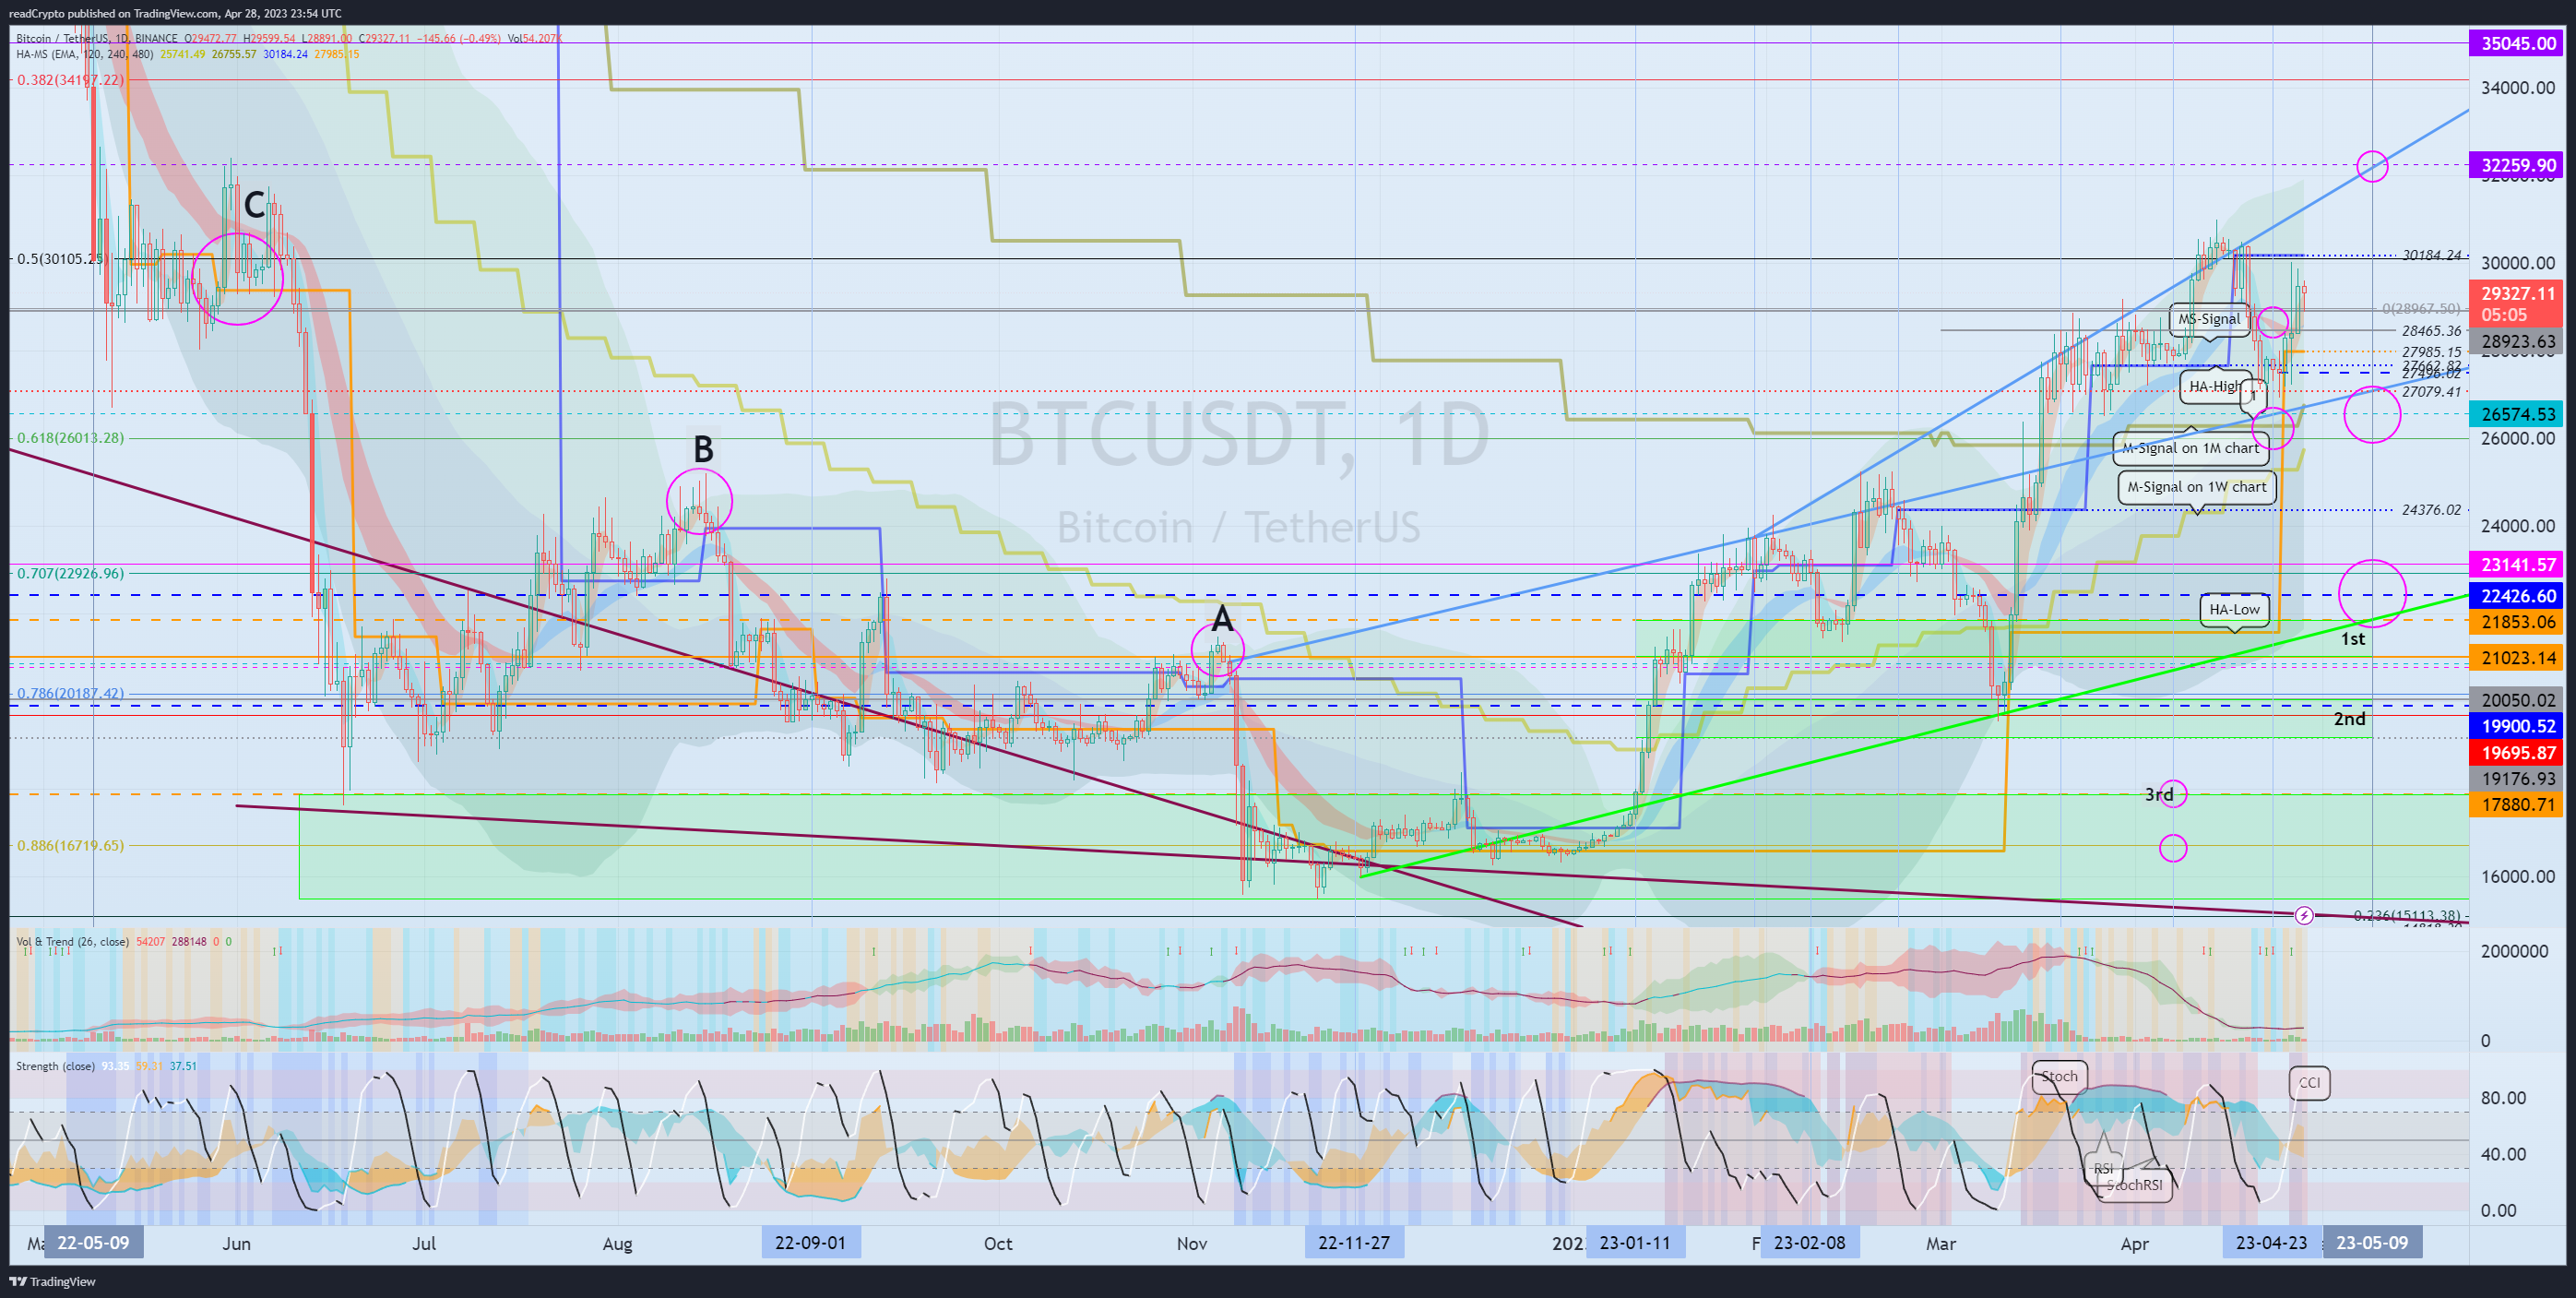Click the Aug label on time axis
Image resolution: width=2576 pixels, height=1298 pixels.
pyautogui.click(x=618, y=1244)
